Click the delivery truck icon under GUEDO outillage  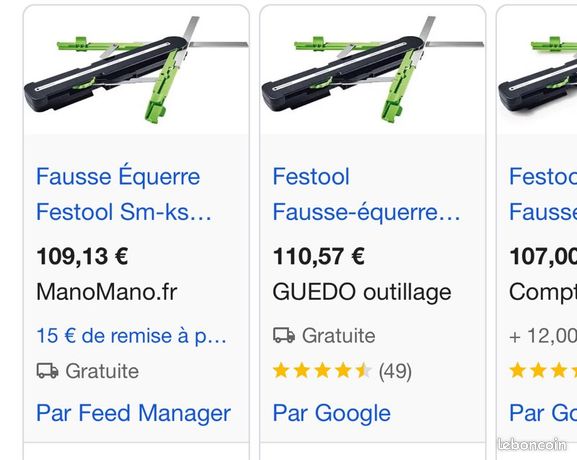(284, 335)
